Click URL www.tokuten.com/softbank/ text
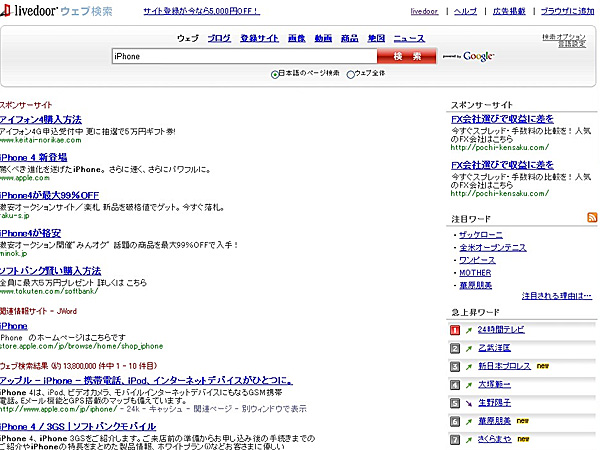Screen dimensions: 600x450 tap(49, 292)
